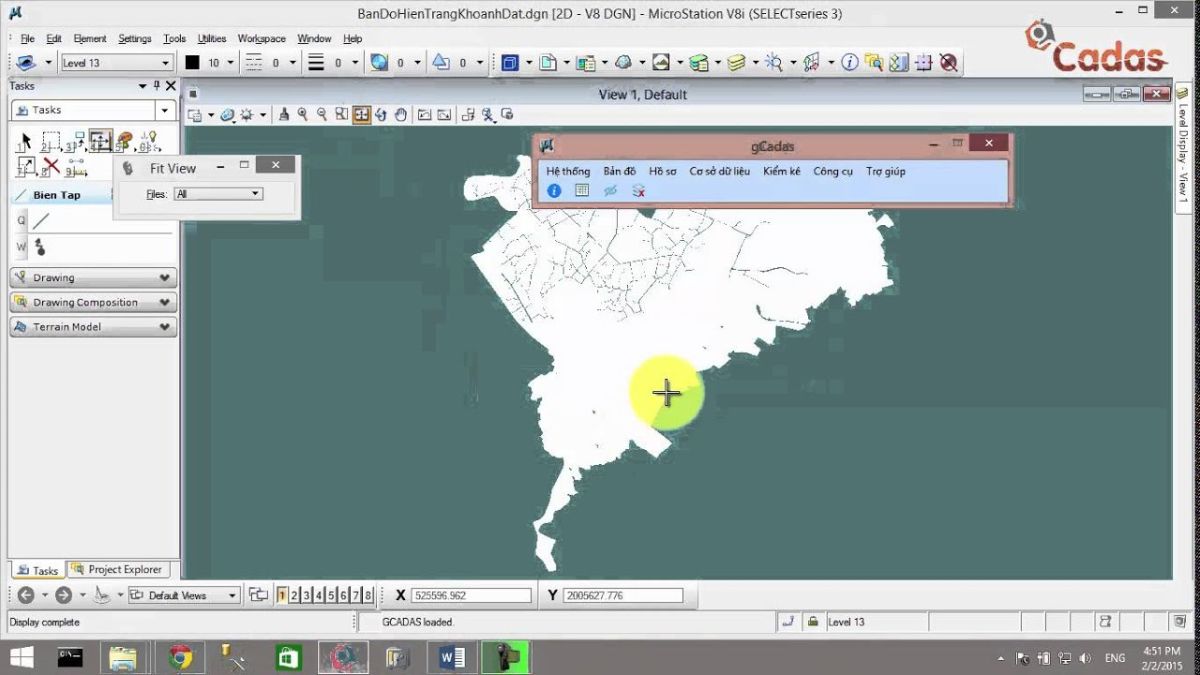Expand the Drawing task group
Viewport: 1200px width, 675px height.
(x=93, y=278)
